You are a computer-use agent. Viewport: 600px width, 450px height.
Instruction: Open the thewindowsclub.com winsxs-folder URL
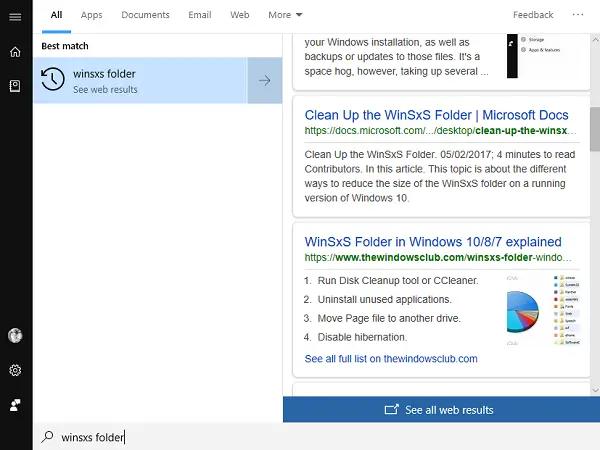tap(438, 257)
